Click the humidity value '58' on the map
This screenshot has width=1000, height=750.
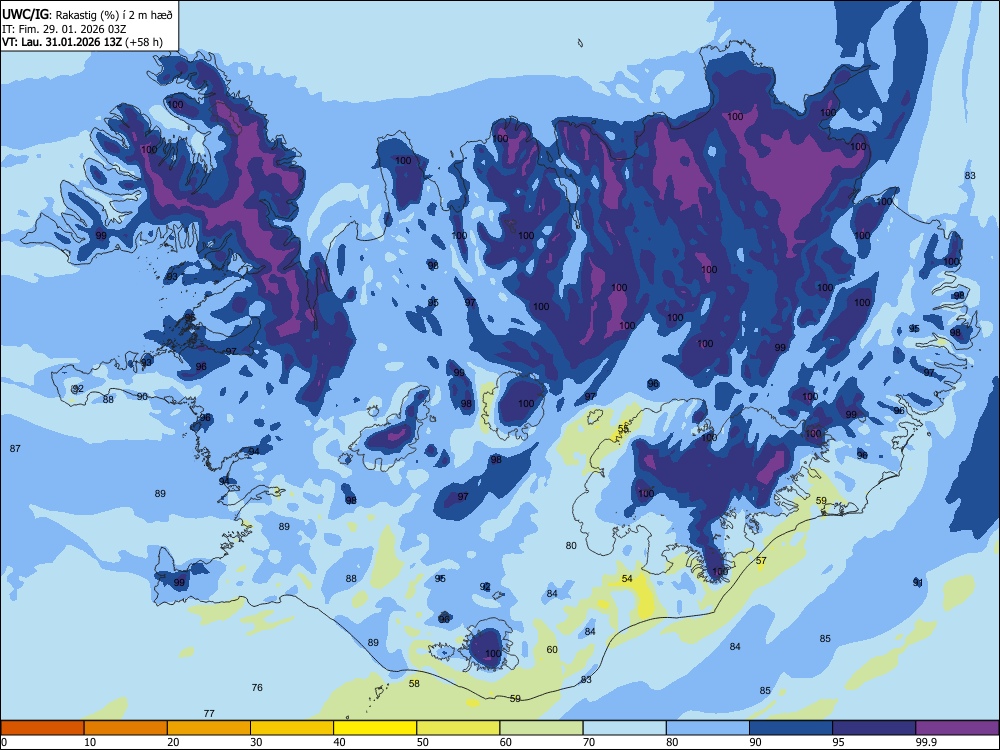point(414,683)
